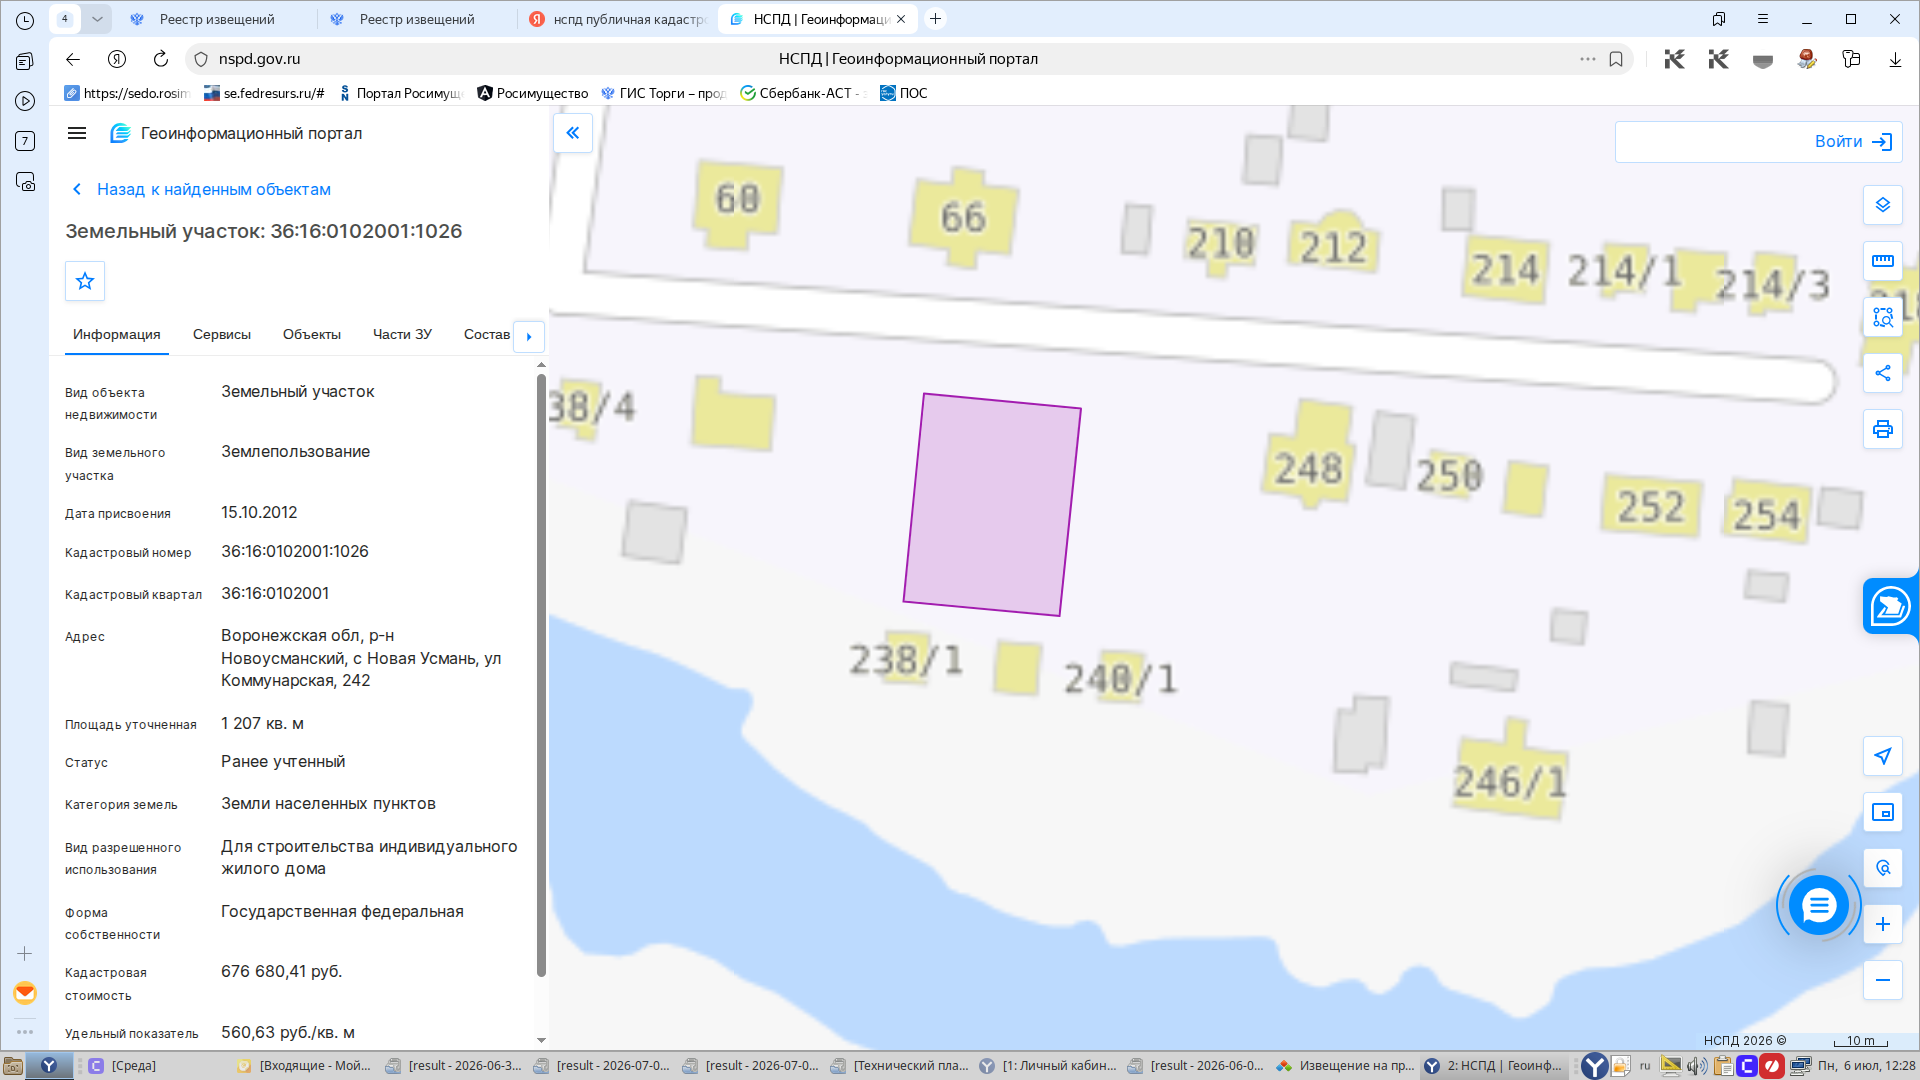
Task: Select the ruler measurement tool
Action: tap(1882, 261)
